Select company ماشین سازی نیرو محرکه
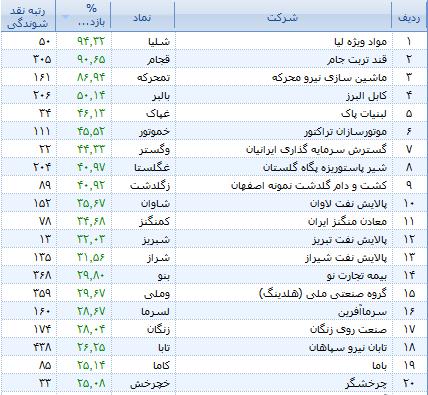428x395 pixels. coord(330,78)
